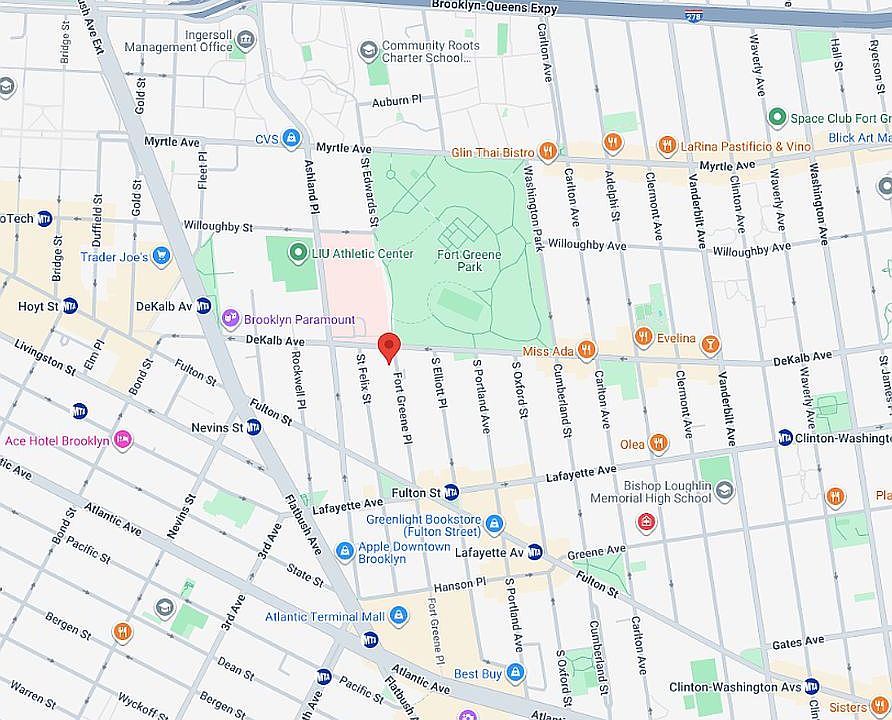This screenshot has width=892, height=720.
Task: Select the Fleet Pl street label
Action: (x=203, y=171)
